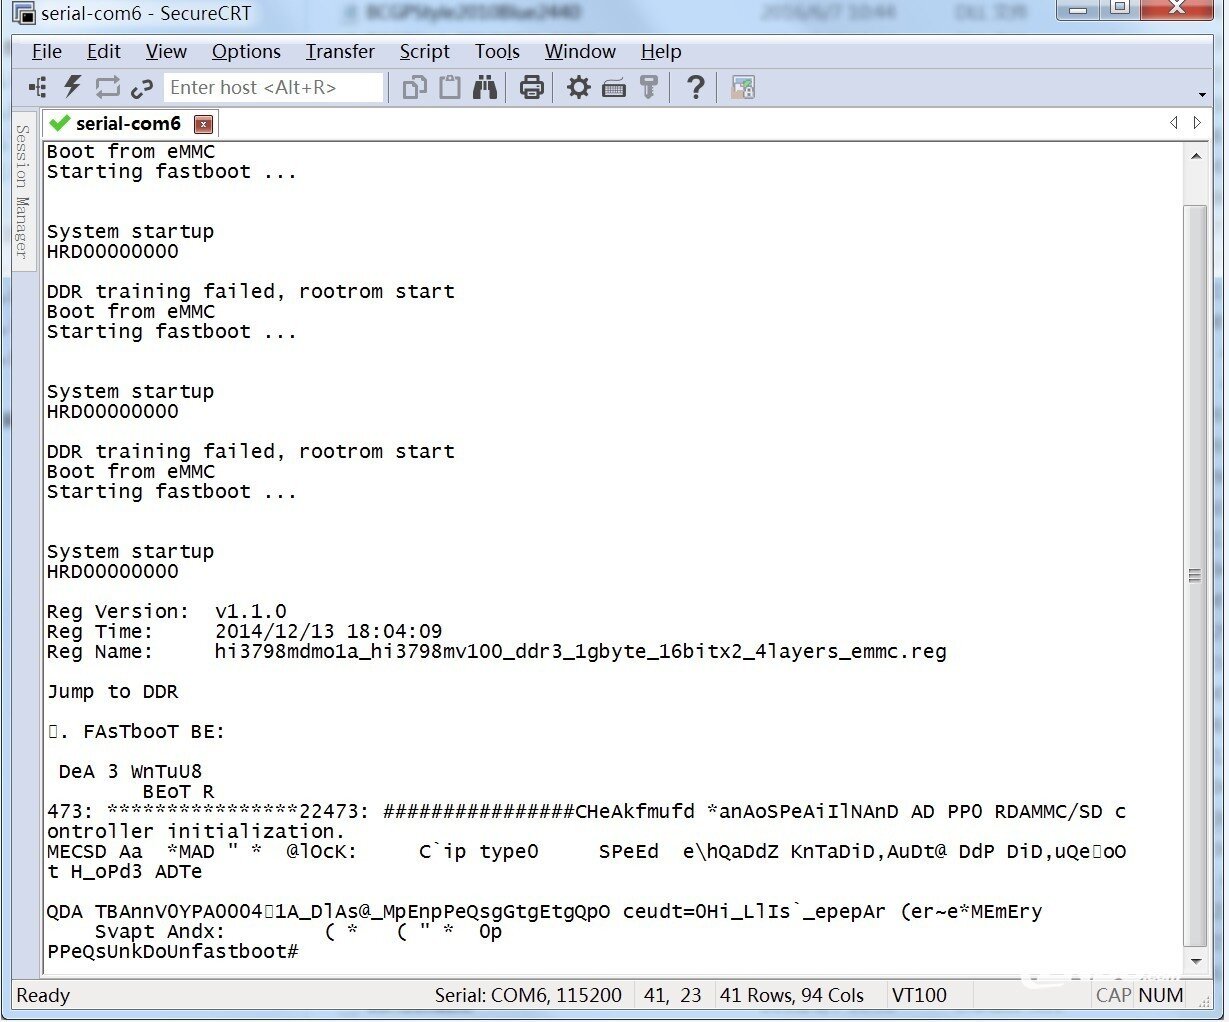Click the Enter host input field
This screenshot has height=1022, width=1229.
pos(273,88)
